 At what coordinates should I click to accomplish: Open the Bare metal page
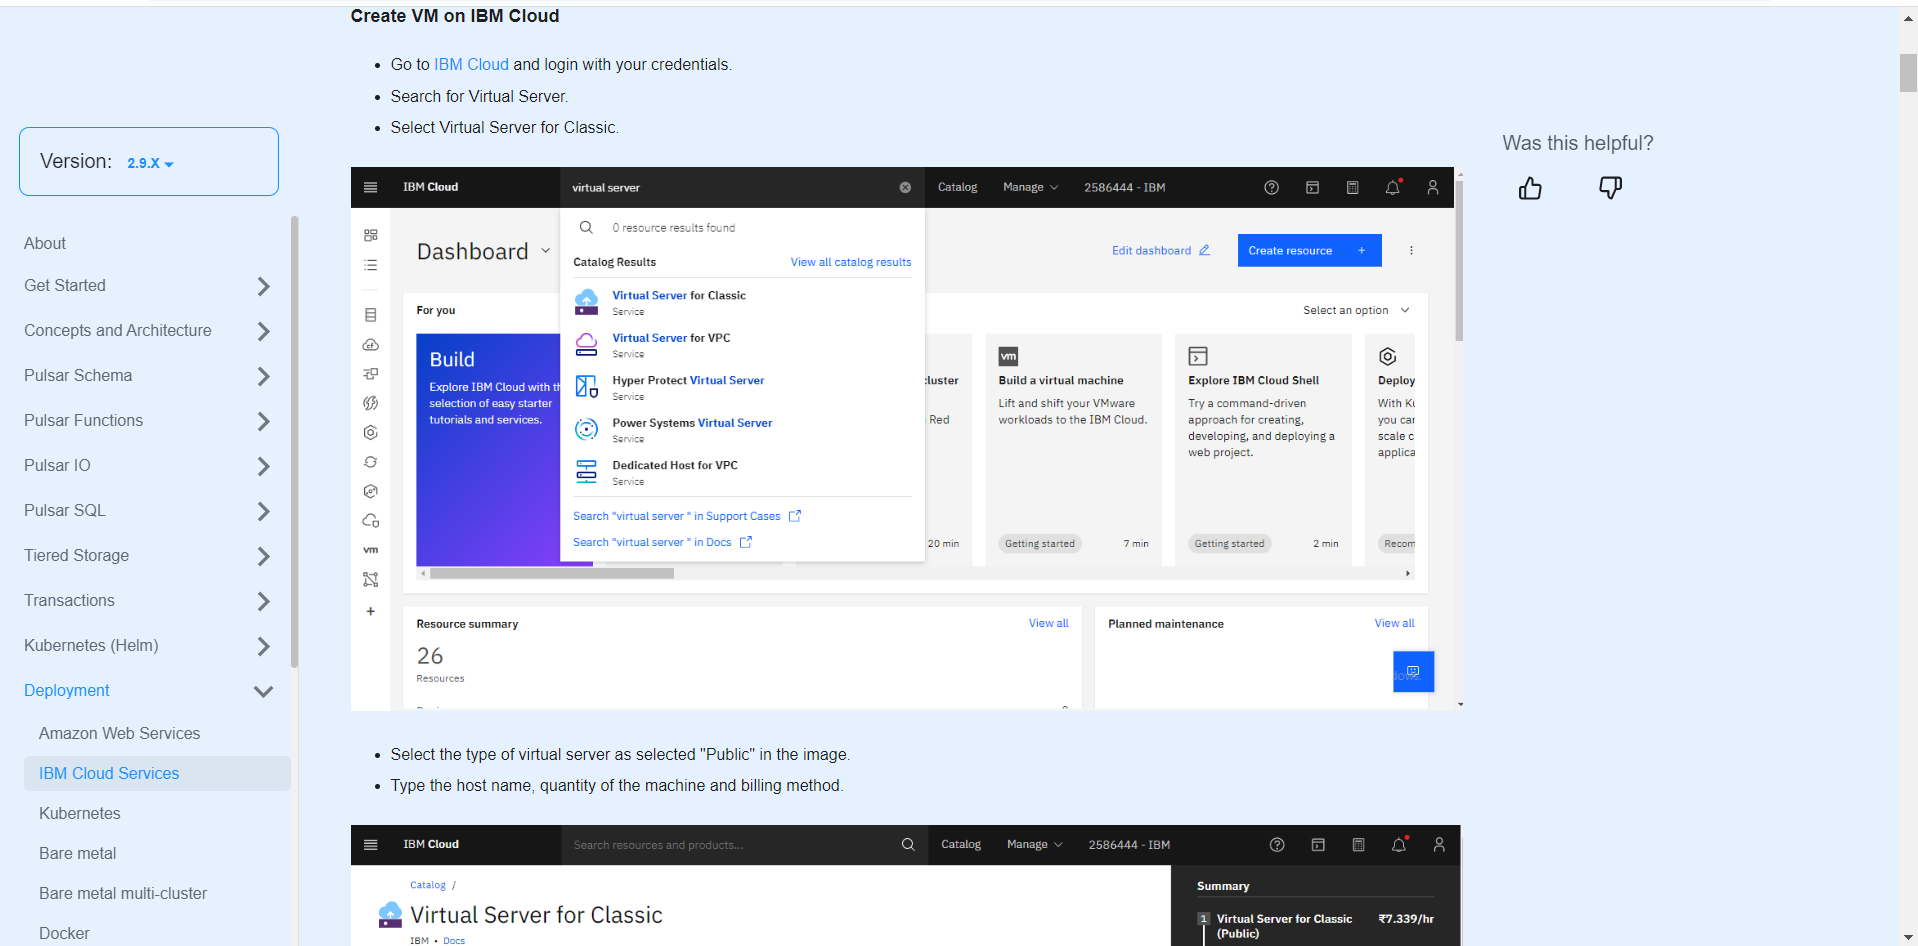coord(77,853)
